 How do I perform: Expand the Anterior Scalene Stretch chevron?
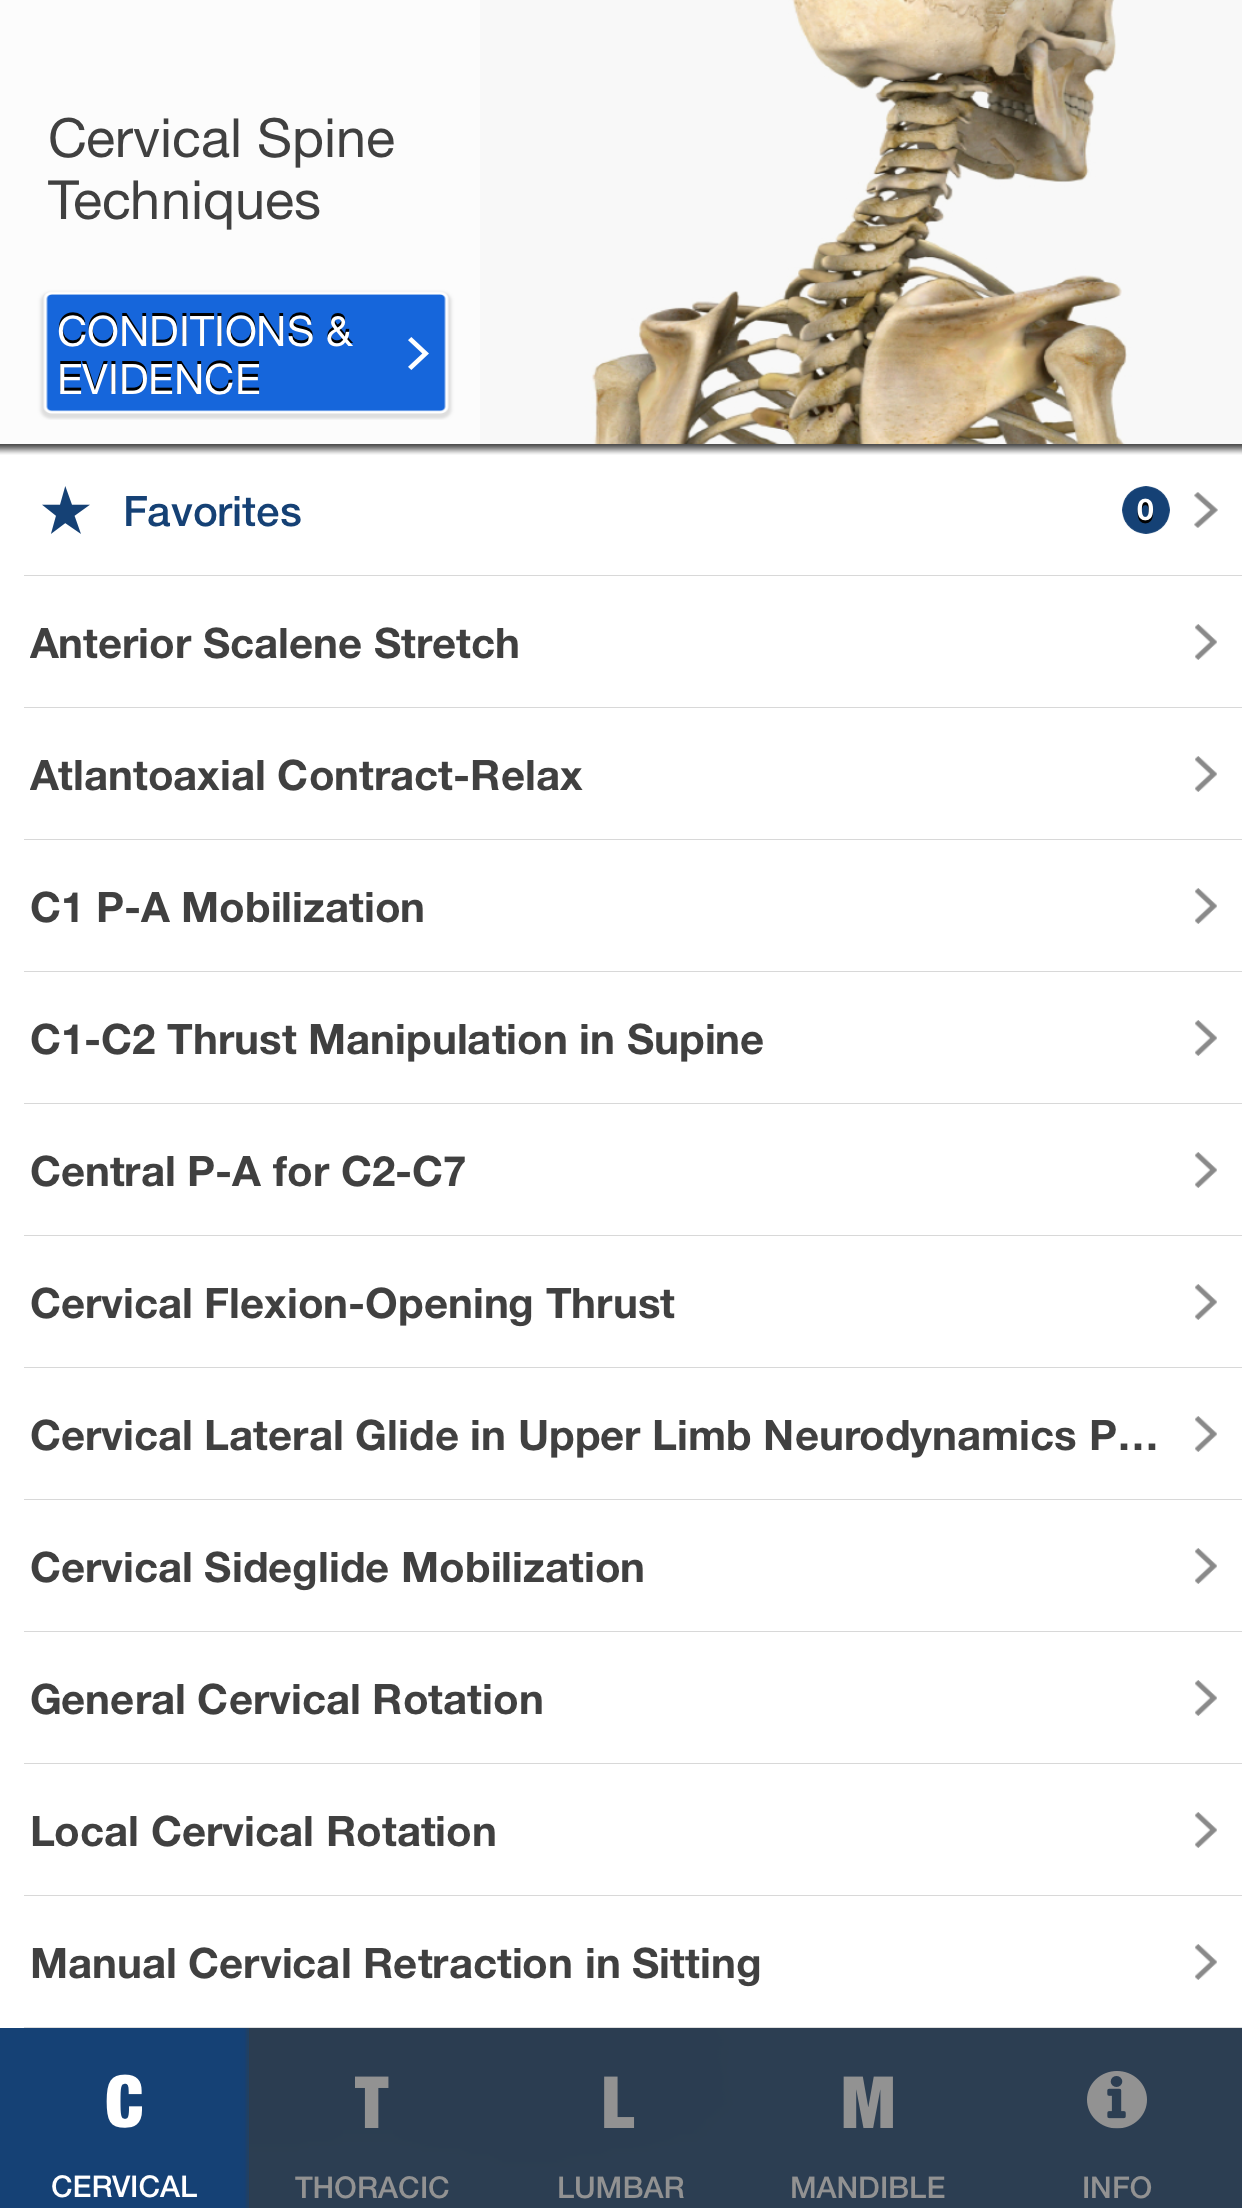(1206, 642)
